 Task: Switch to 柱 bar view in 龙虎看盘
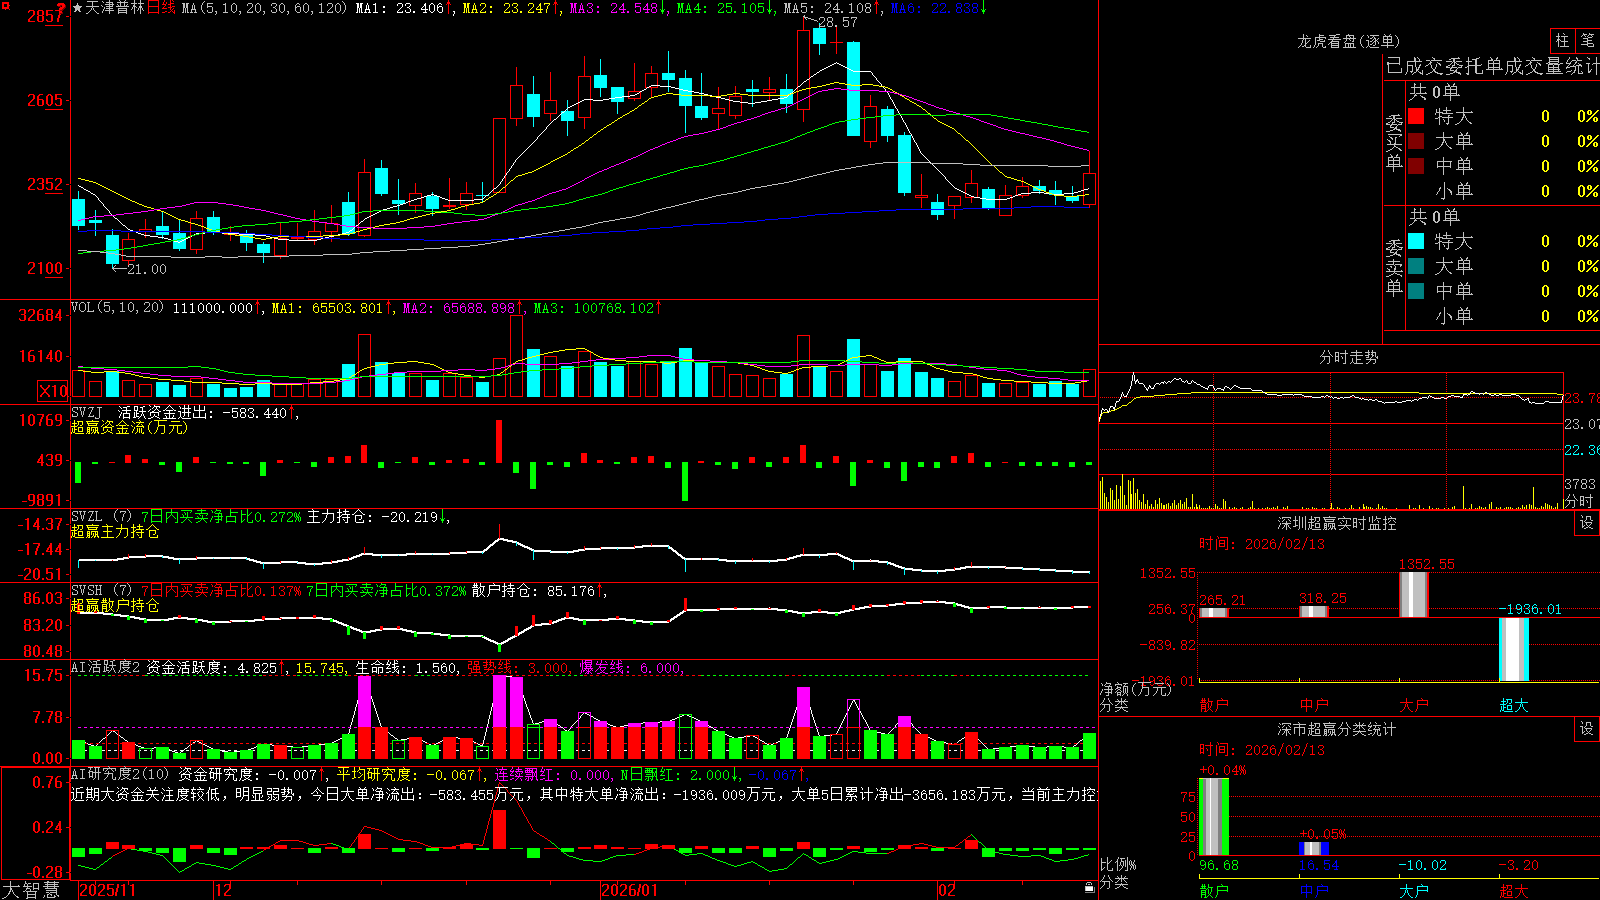coord(1562,40)
